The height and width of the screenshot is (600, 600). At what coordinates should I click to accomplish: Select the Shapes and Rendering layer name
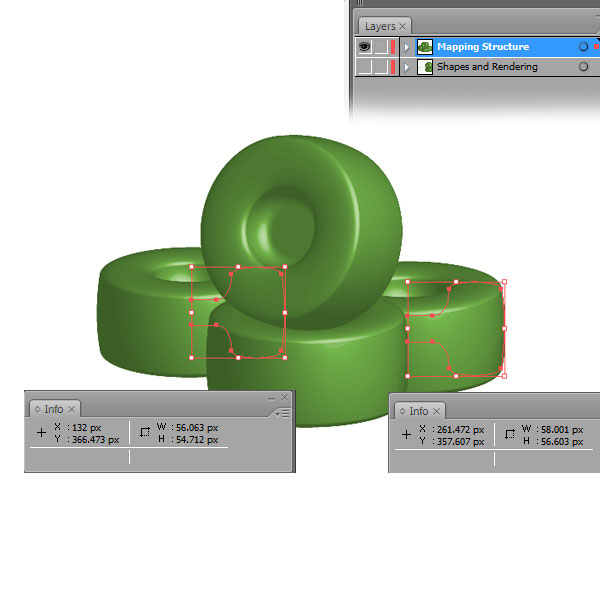[487, 67]
